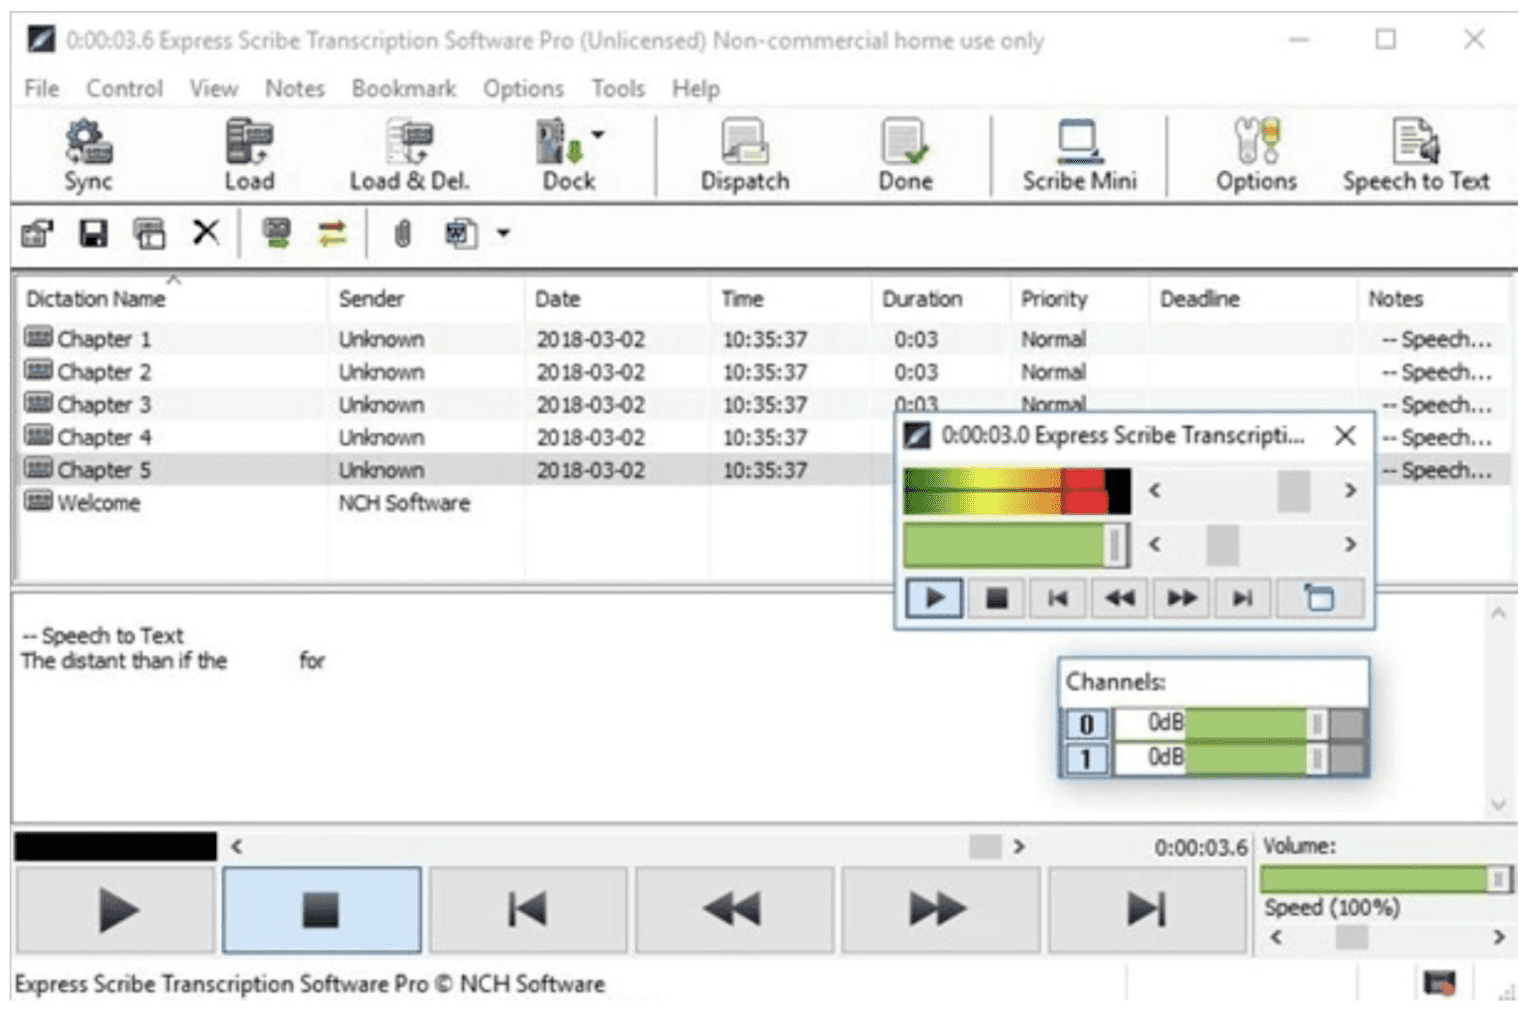The width and height of the screenshot is (1530, 1030).
Task: Open the Notes menu
Action: (x=295, y=89)
